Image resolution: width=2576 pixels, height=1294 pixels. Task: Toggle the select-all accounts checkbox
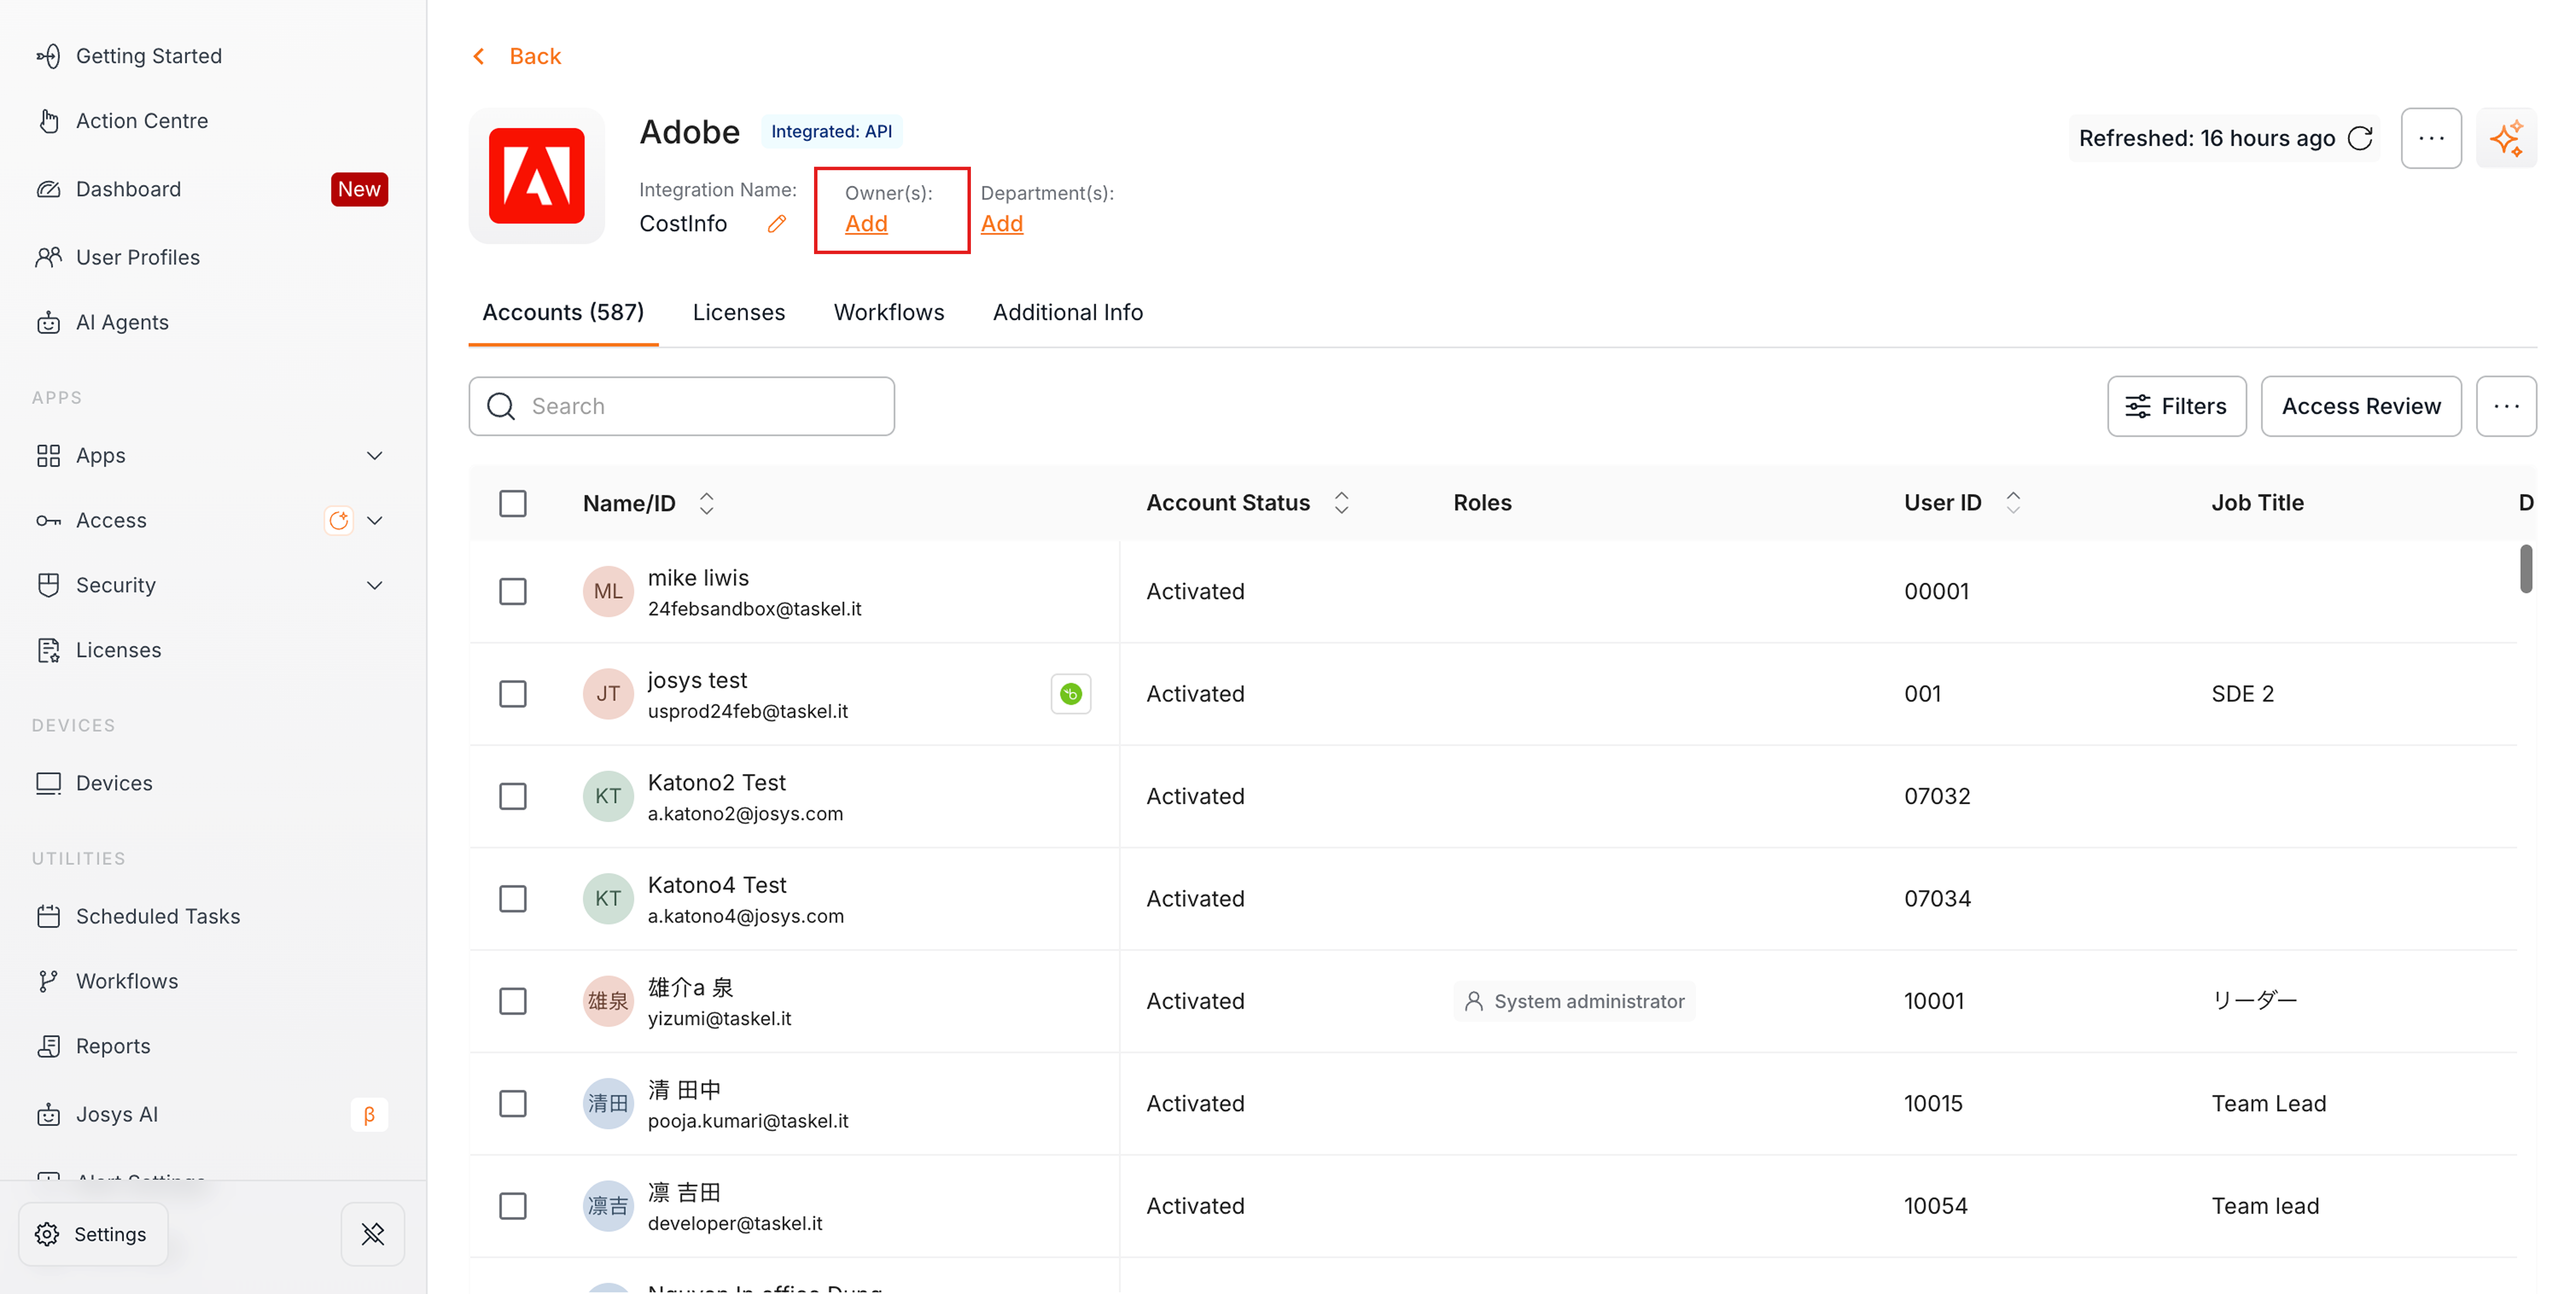point(513,503)
